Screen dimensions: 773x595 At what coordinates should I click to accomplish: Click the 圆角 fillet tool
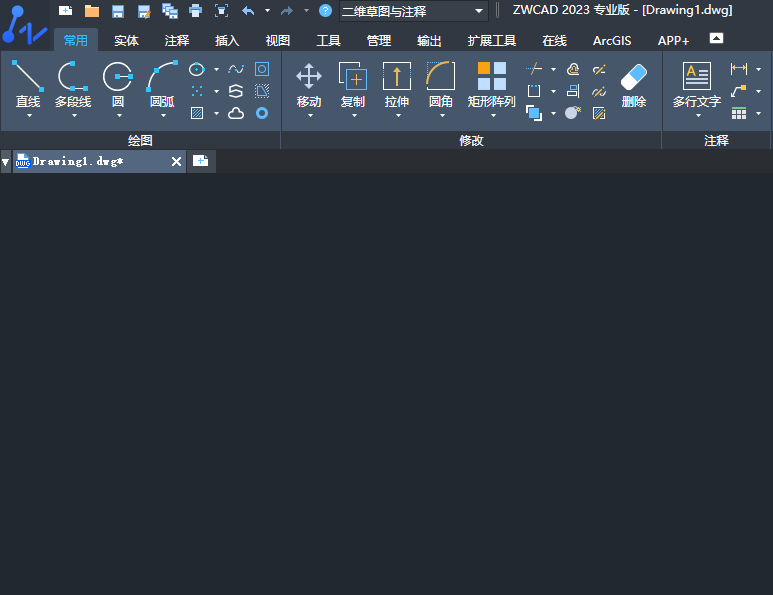[x=441, y=84]
